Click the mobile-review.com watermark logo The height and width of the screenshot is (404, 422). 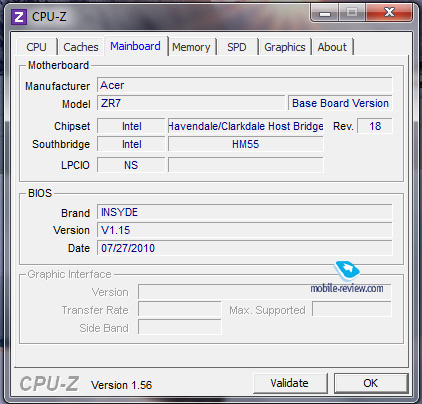pyautogui.click(x=347, y=278)
